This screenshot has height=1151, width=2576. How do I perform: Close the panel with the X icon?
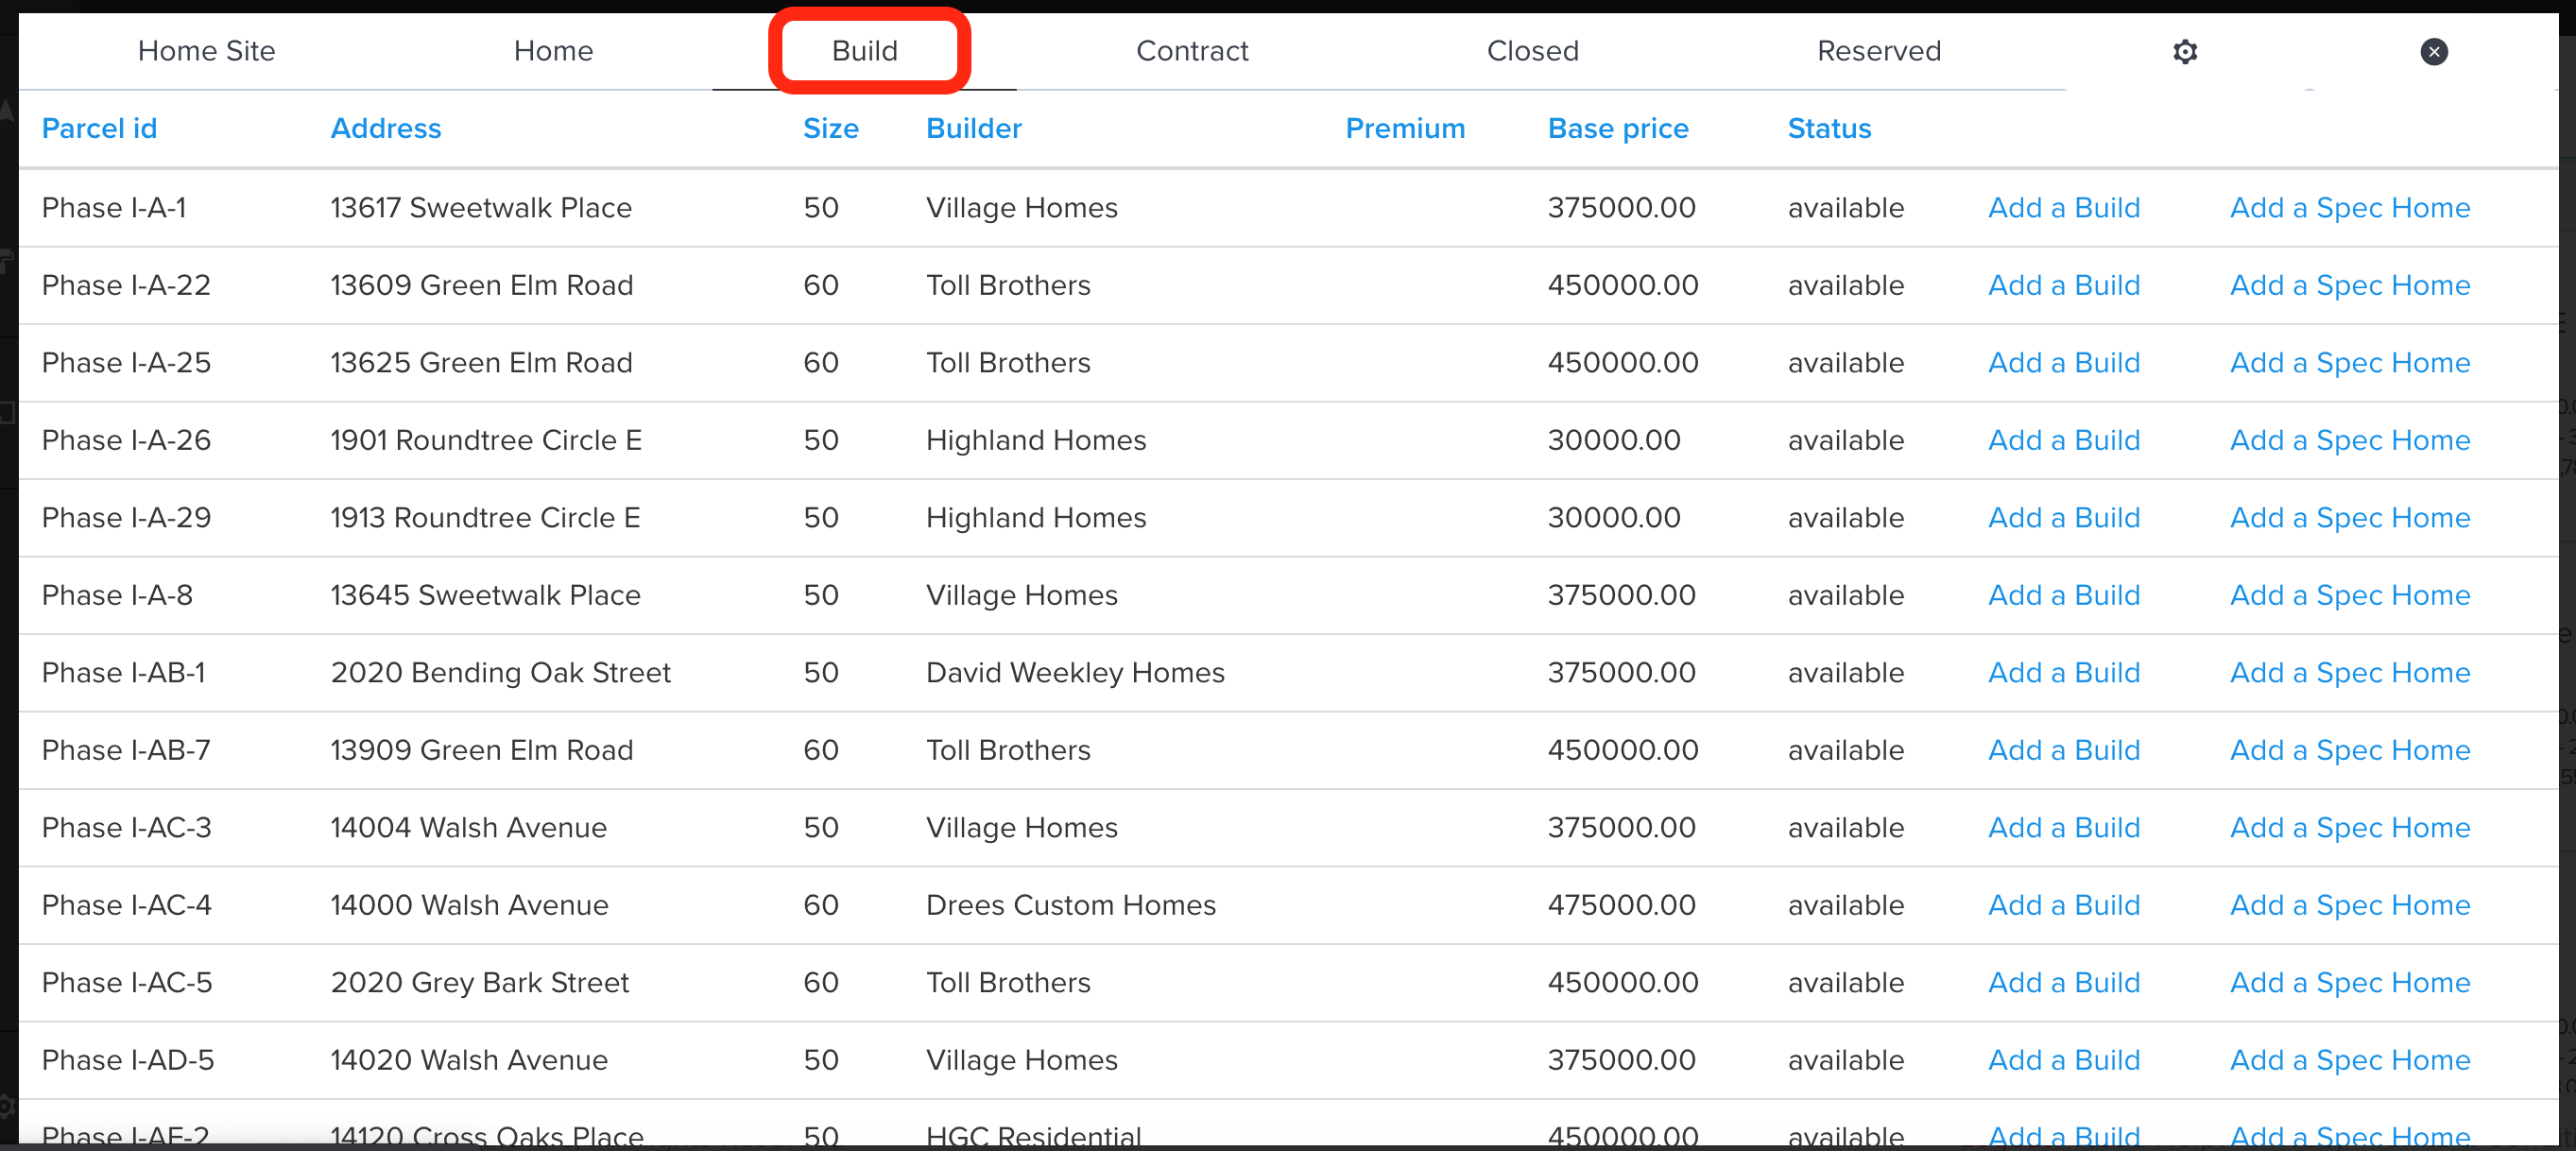(2433, 51)
